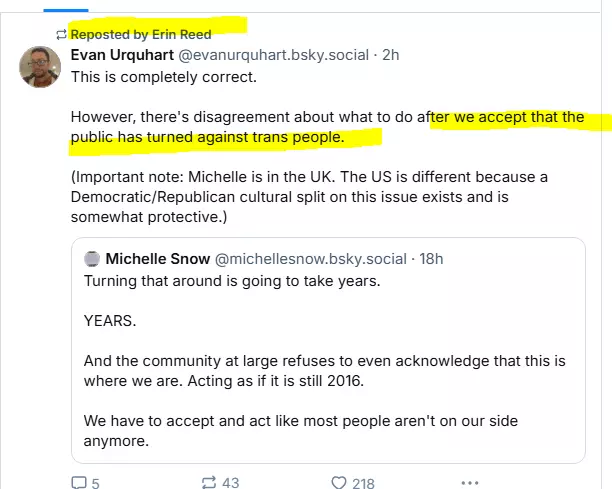Click the 18h timestamp on quoted post

point(431,258)
